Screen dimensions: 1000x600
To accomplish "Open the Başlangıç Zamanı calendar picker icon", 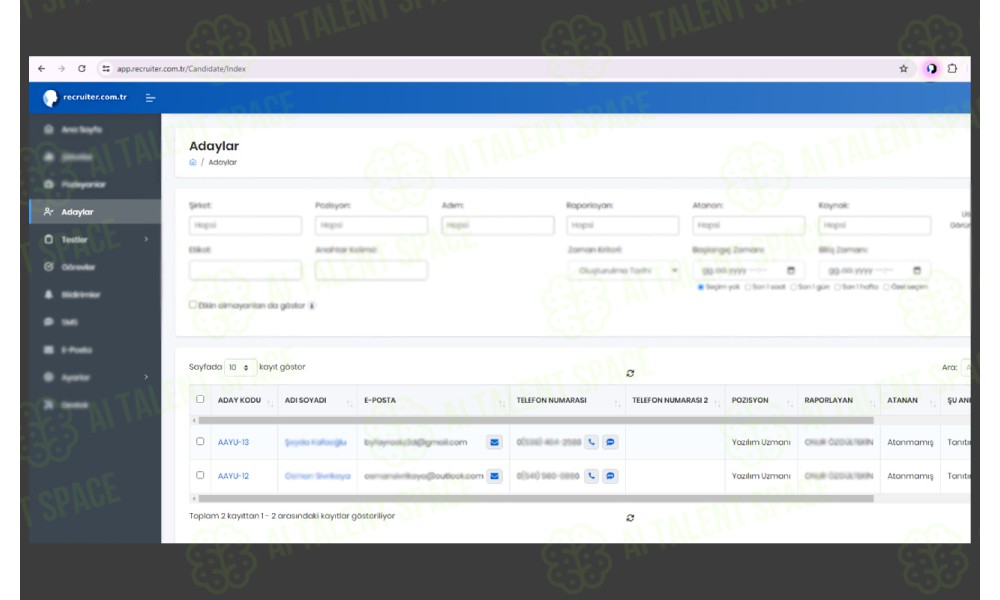I will 791,271.
